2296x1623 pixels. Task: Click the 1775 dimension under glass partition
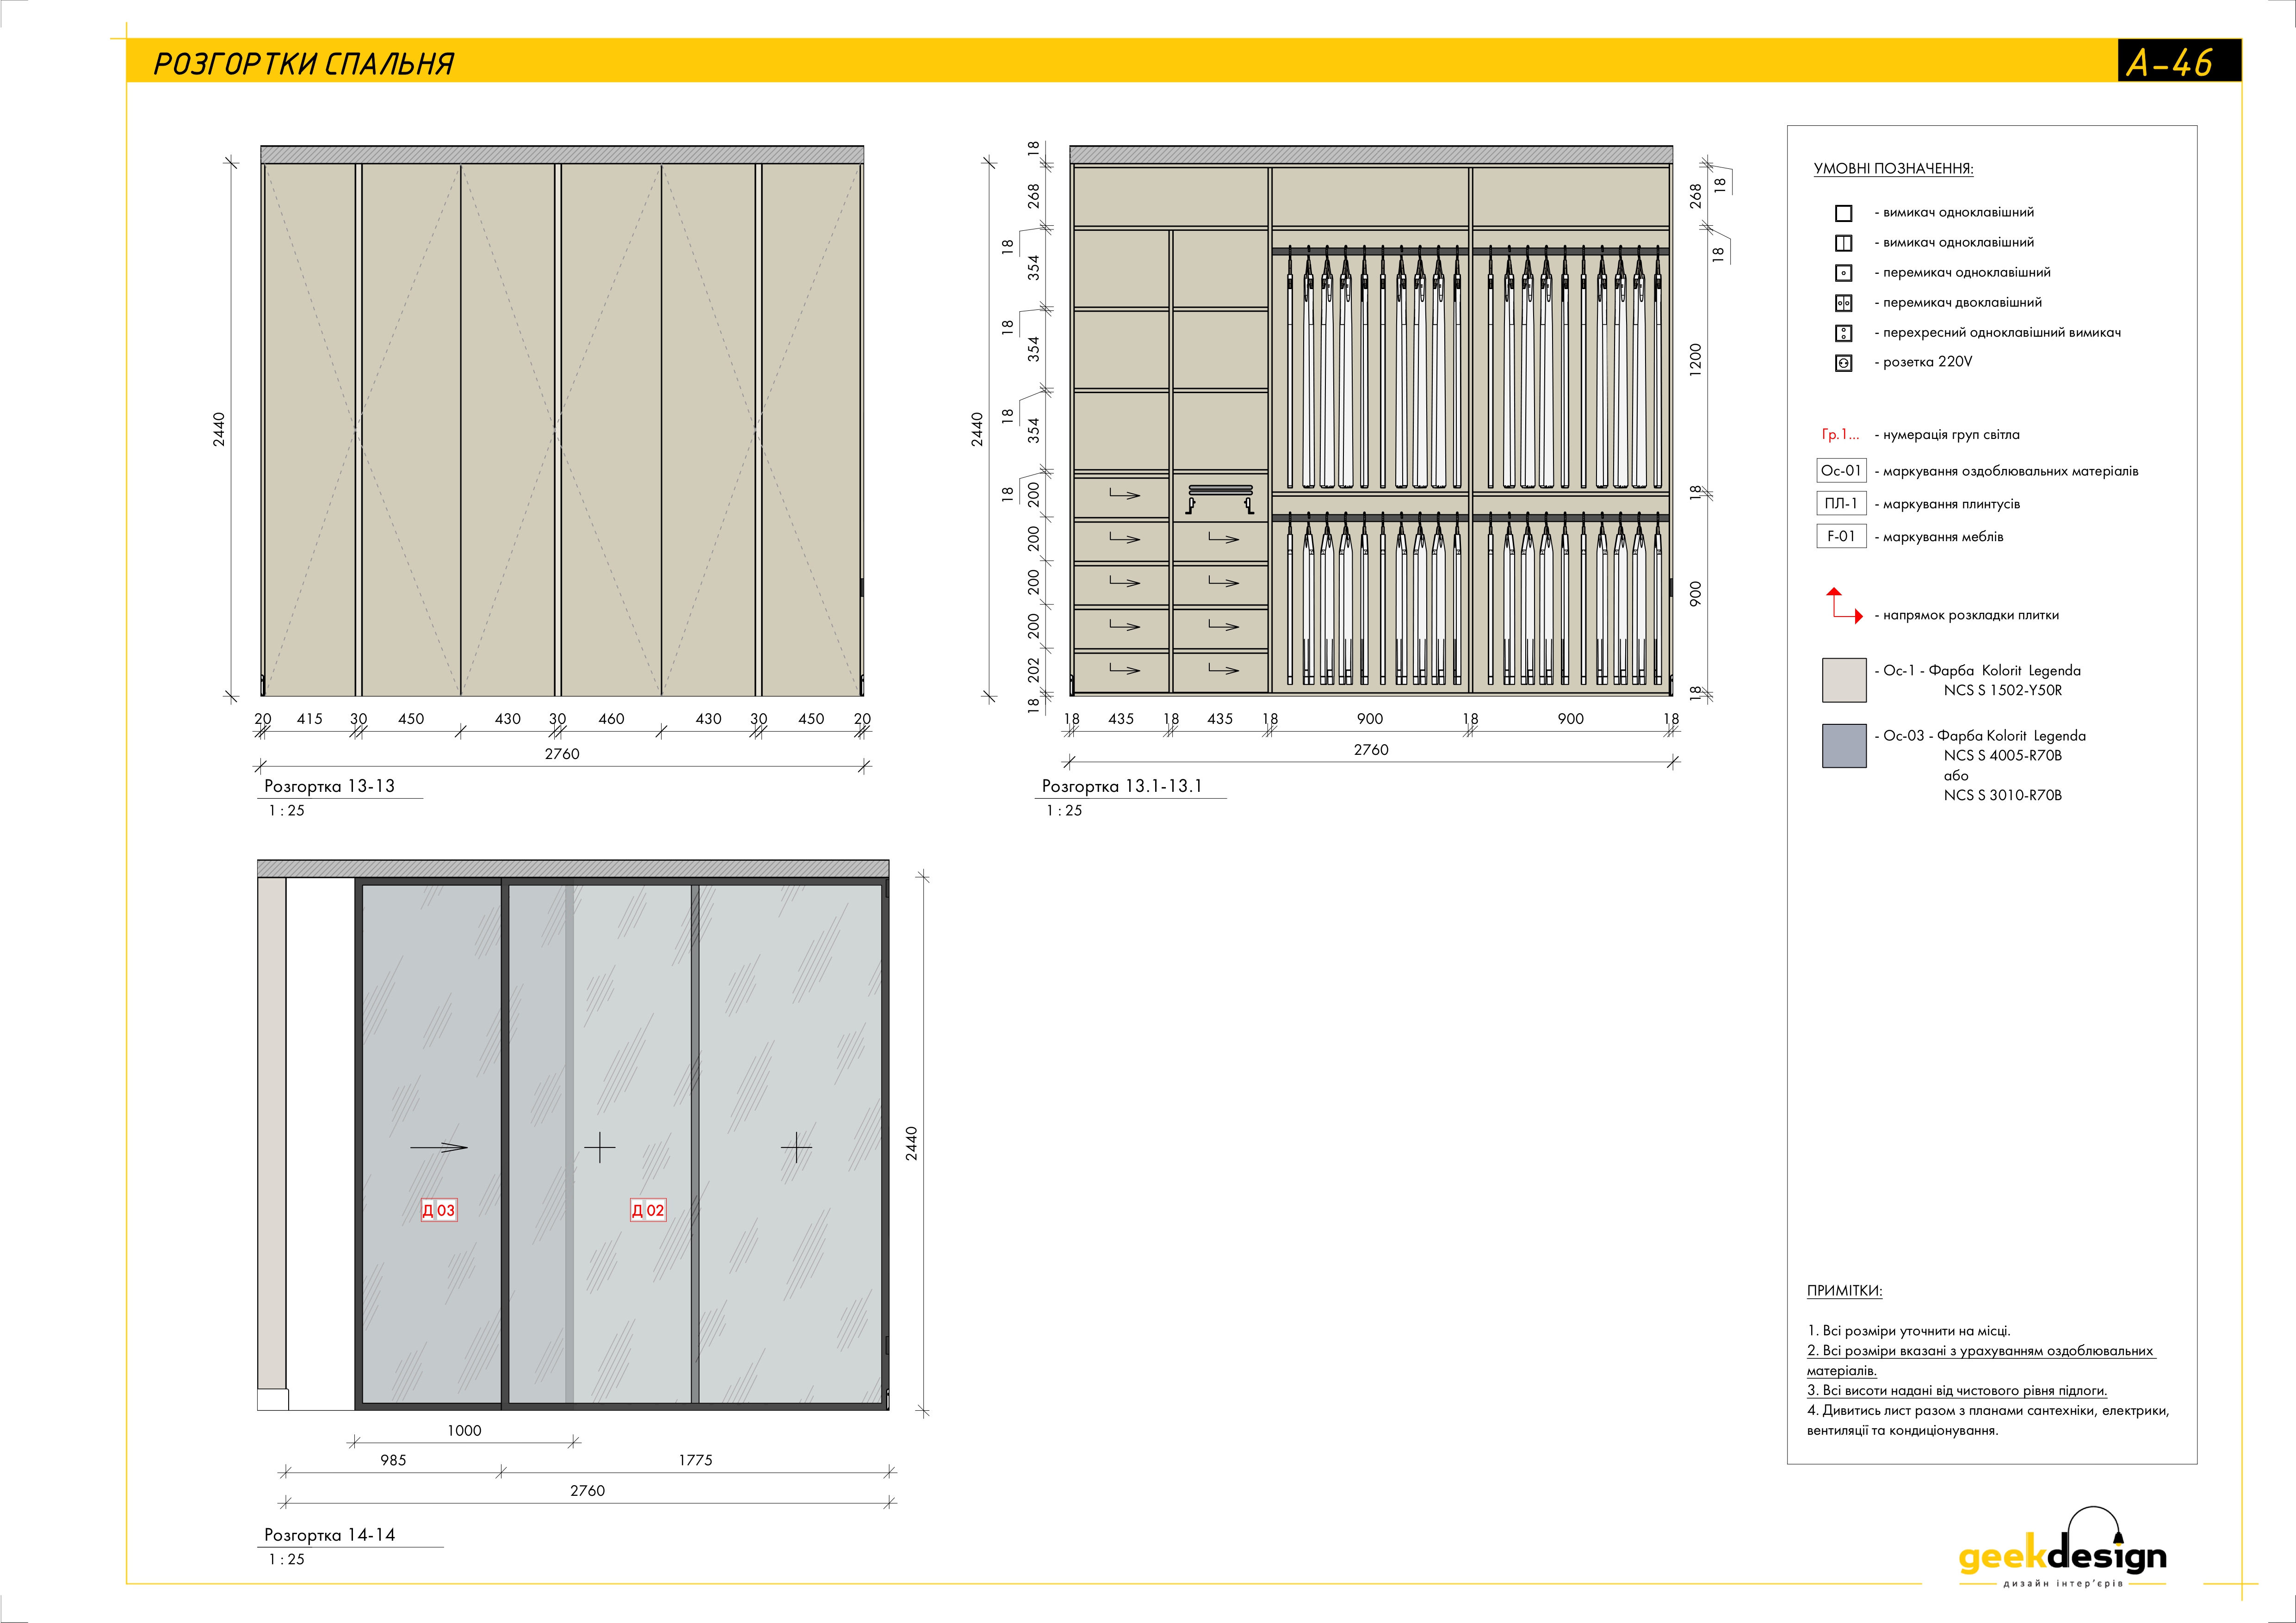[x=695, y=1460]
